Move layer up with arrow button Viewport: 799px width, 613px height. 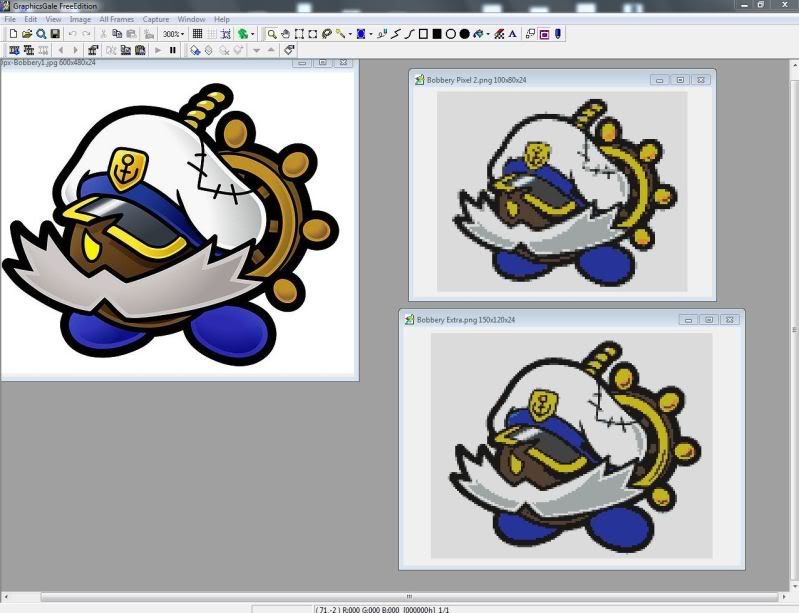(271, 50)
